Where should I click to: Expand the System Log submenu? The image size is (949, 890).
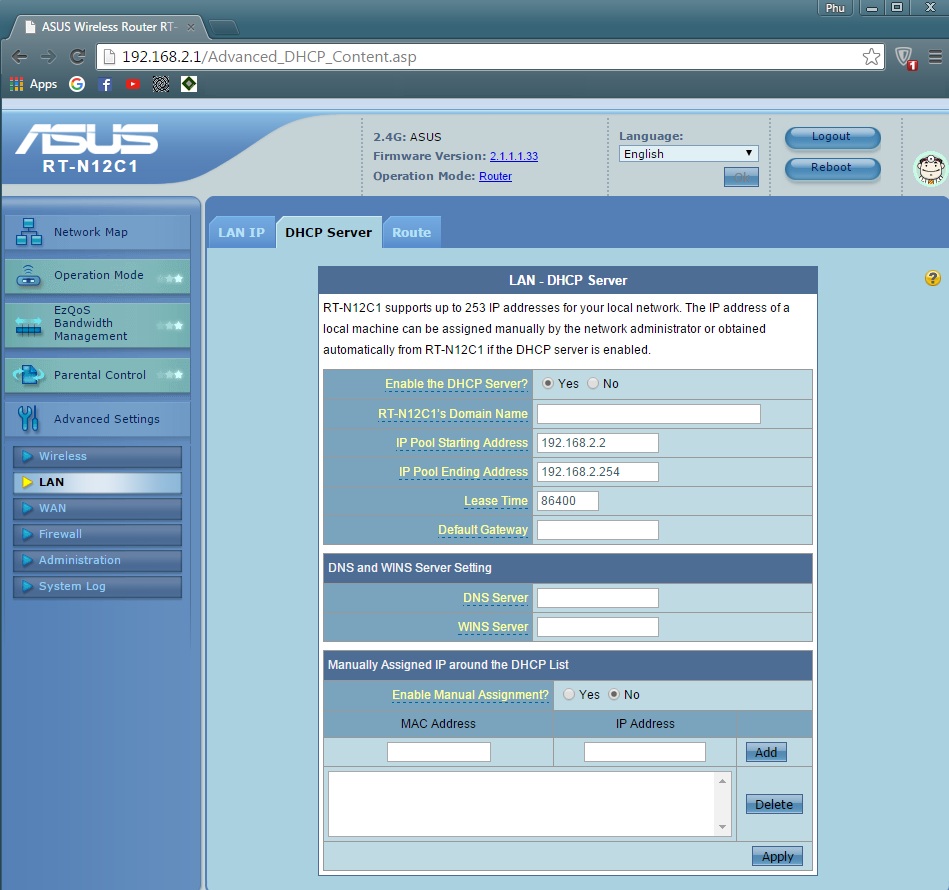(97, 586)
